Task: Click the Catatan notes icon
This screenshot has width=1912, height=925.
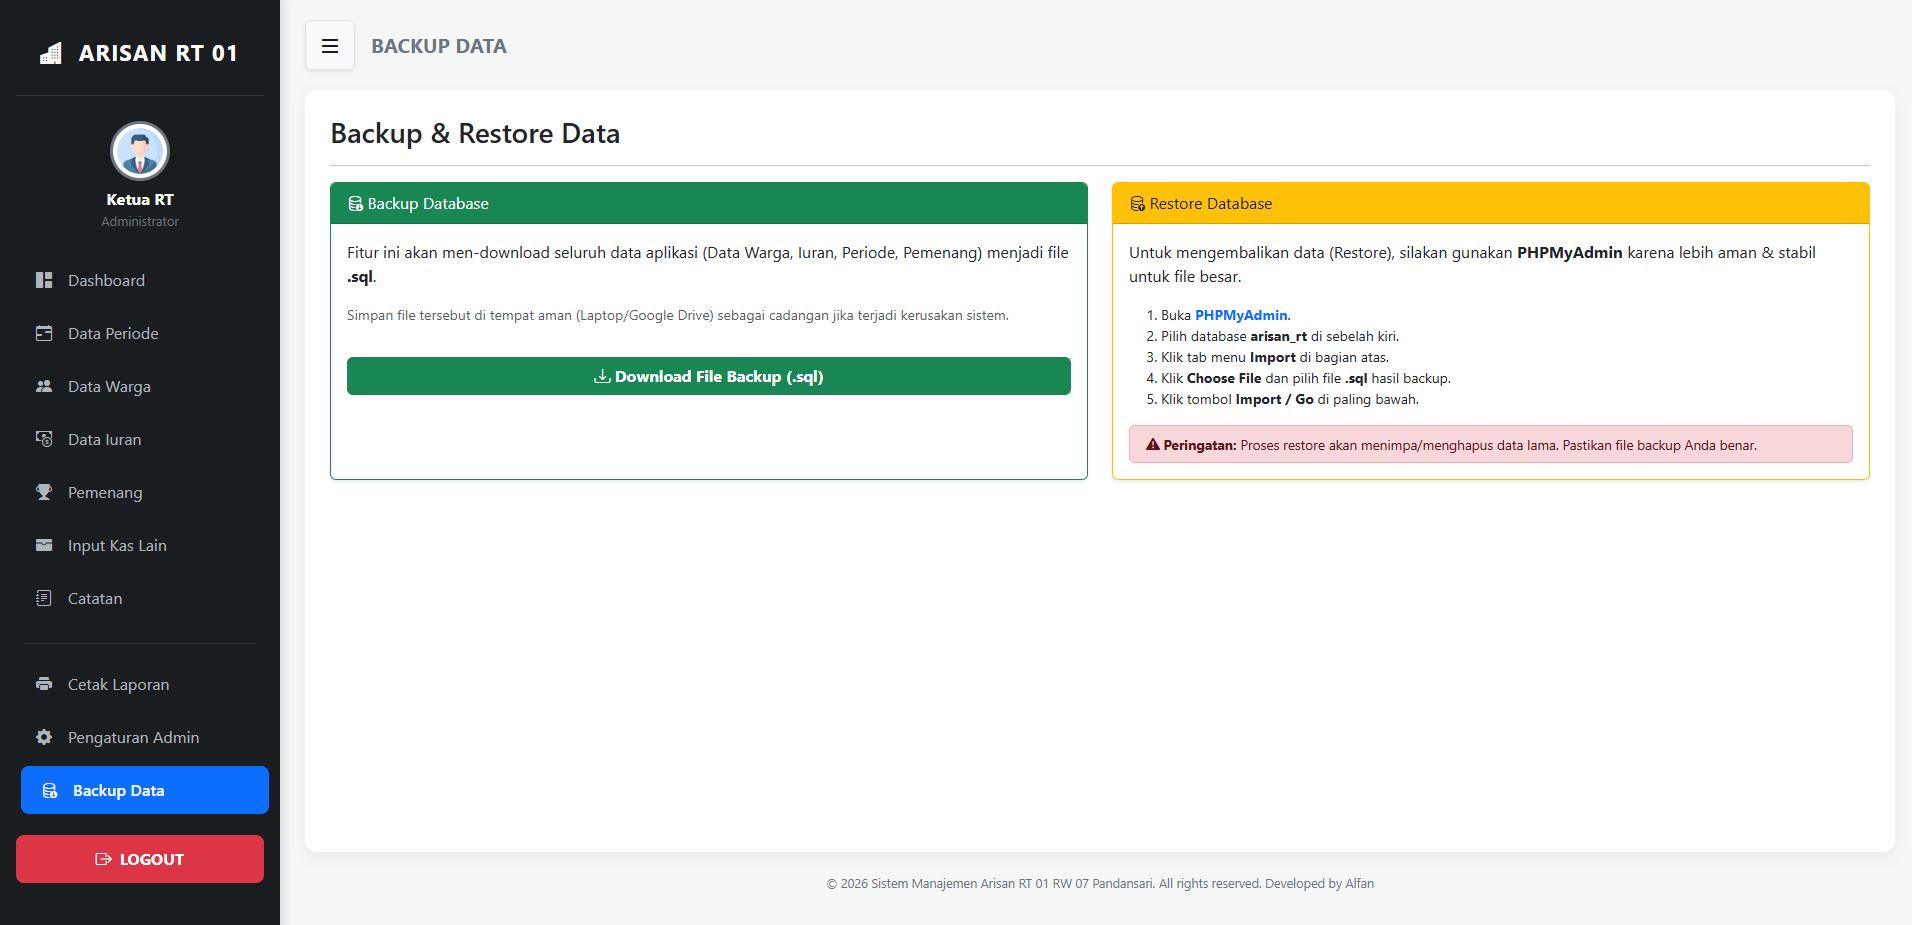Action: (x=44, y=598)
